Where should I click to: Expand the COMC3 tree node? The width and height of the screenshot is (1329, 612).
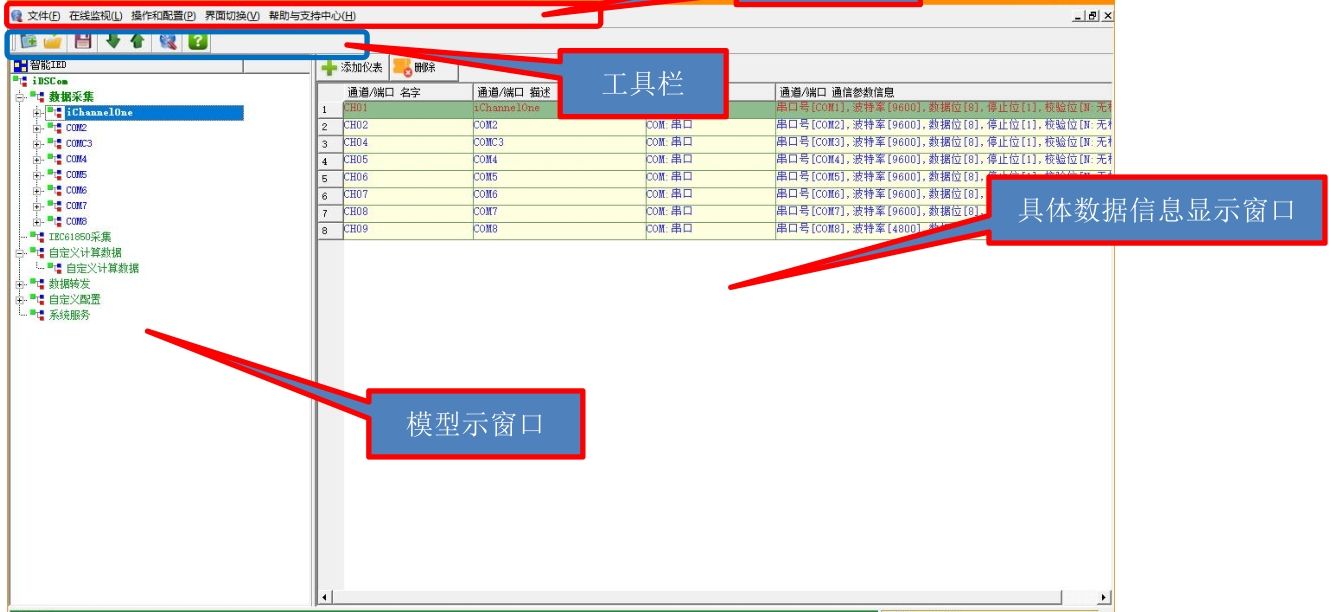(37, 144)
